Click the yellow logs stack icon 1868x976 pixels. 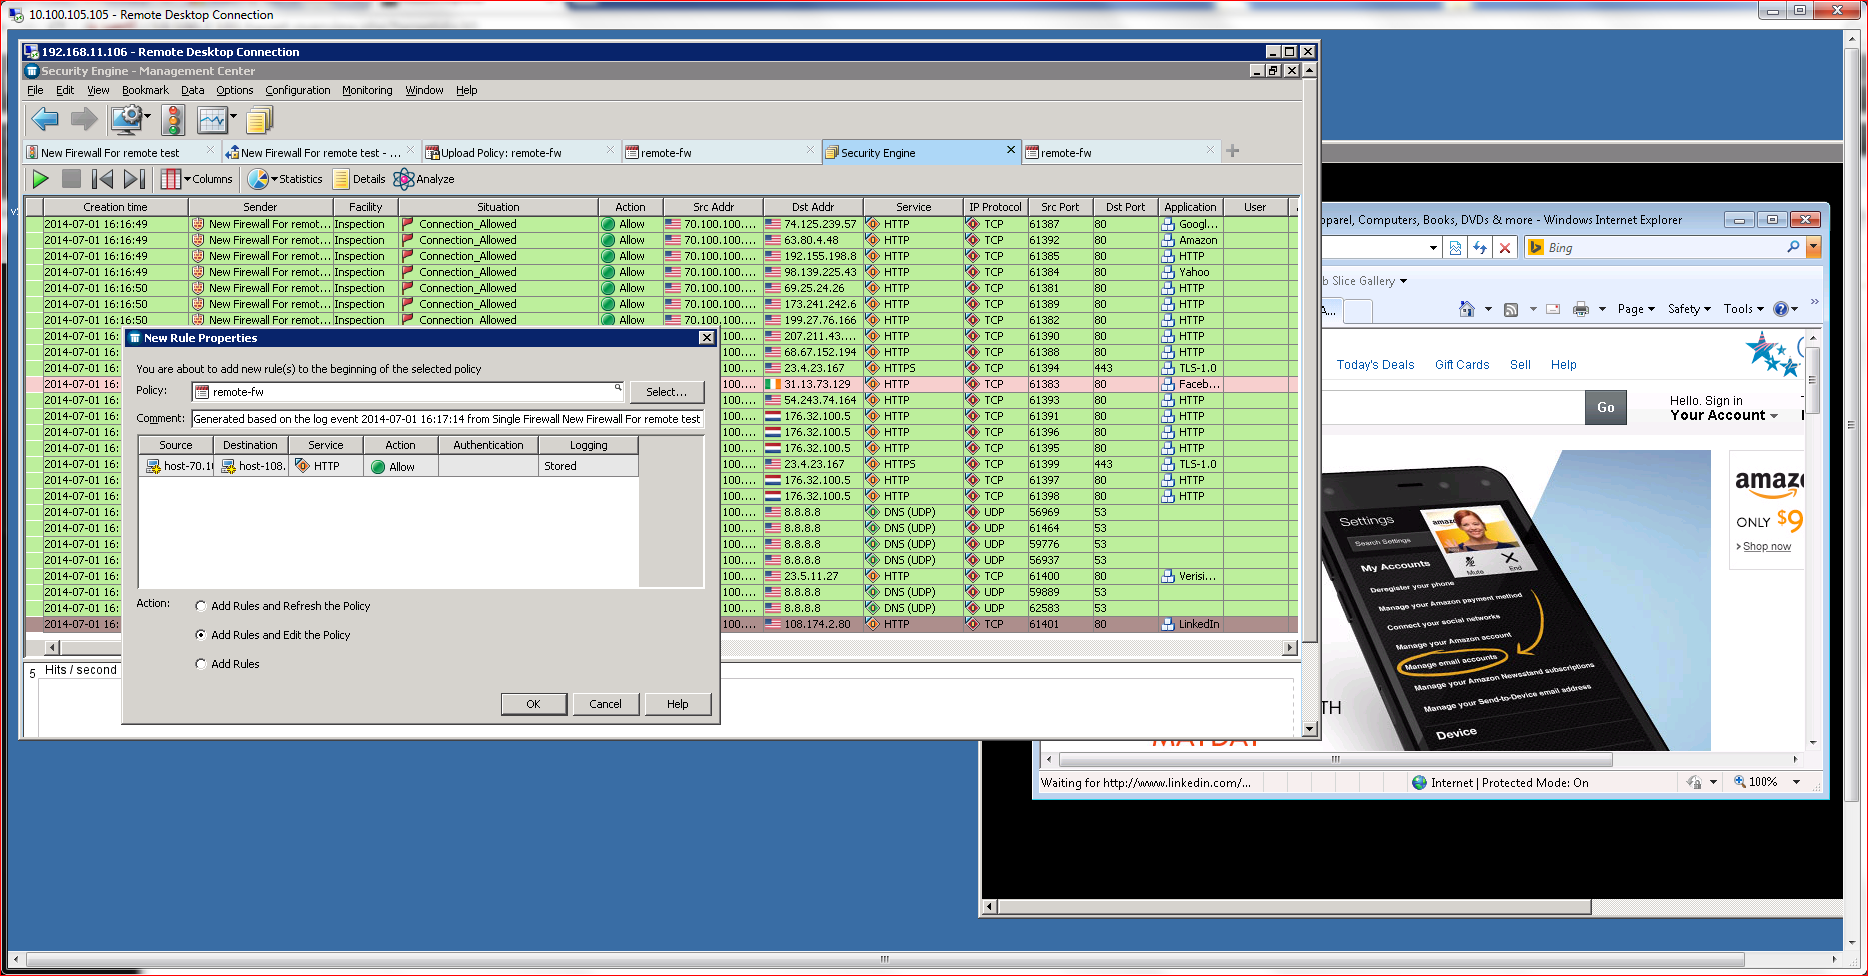(259, 121)
